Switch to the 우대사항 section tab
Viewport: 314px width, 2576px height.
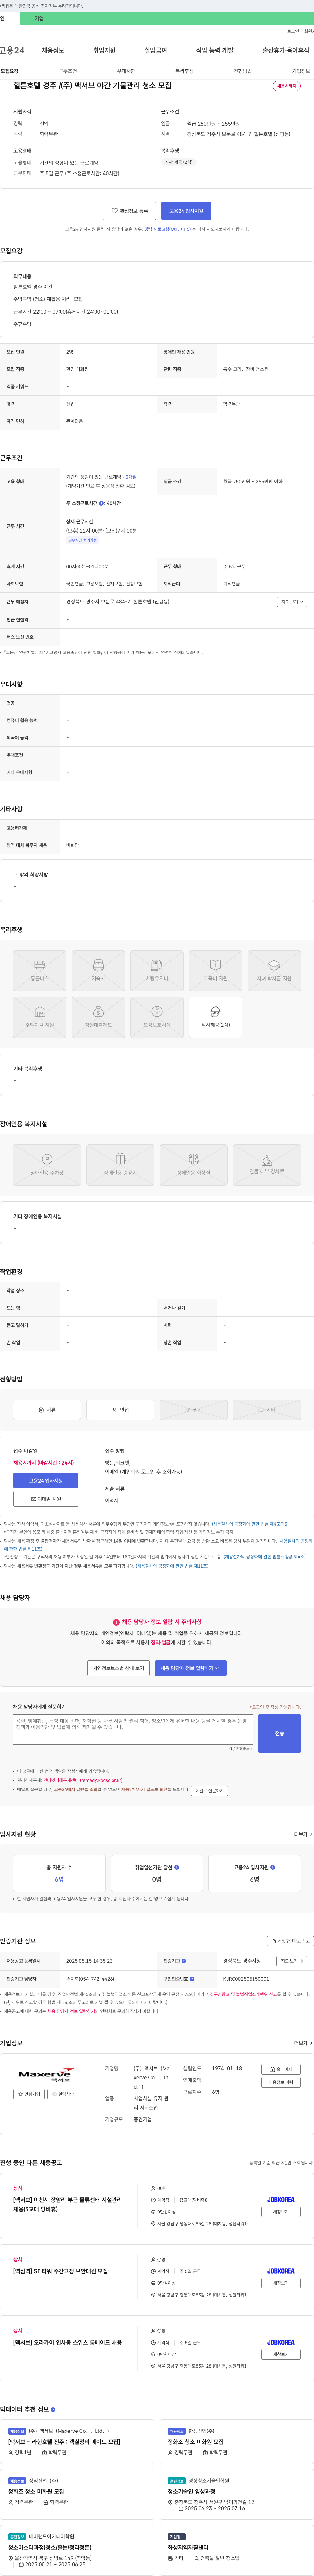126,71
